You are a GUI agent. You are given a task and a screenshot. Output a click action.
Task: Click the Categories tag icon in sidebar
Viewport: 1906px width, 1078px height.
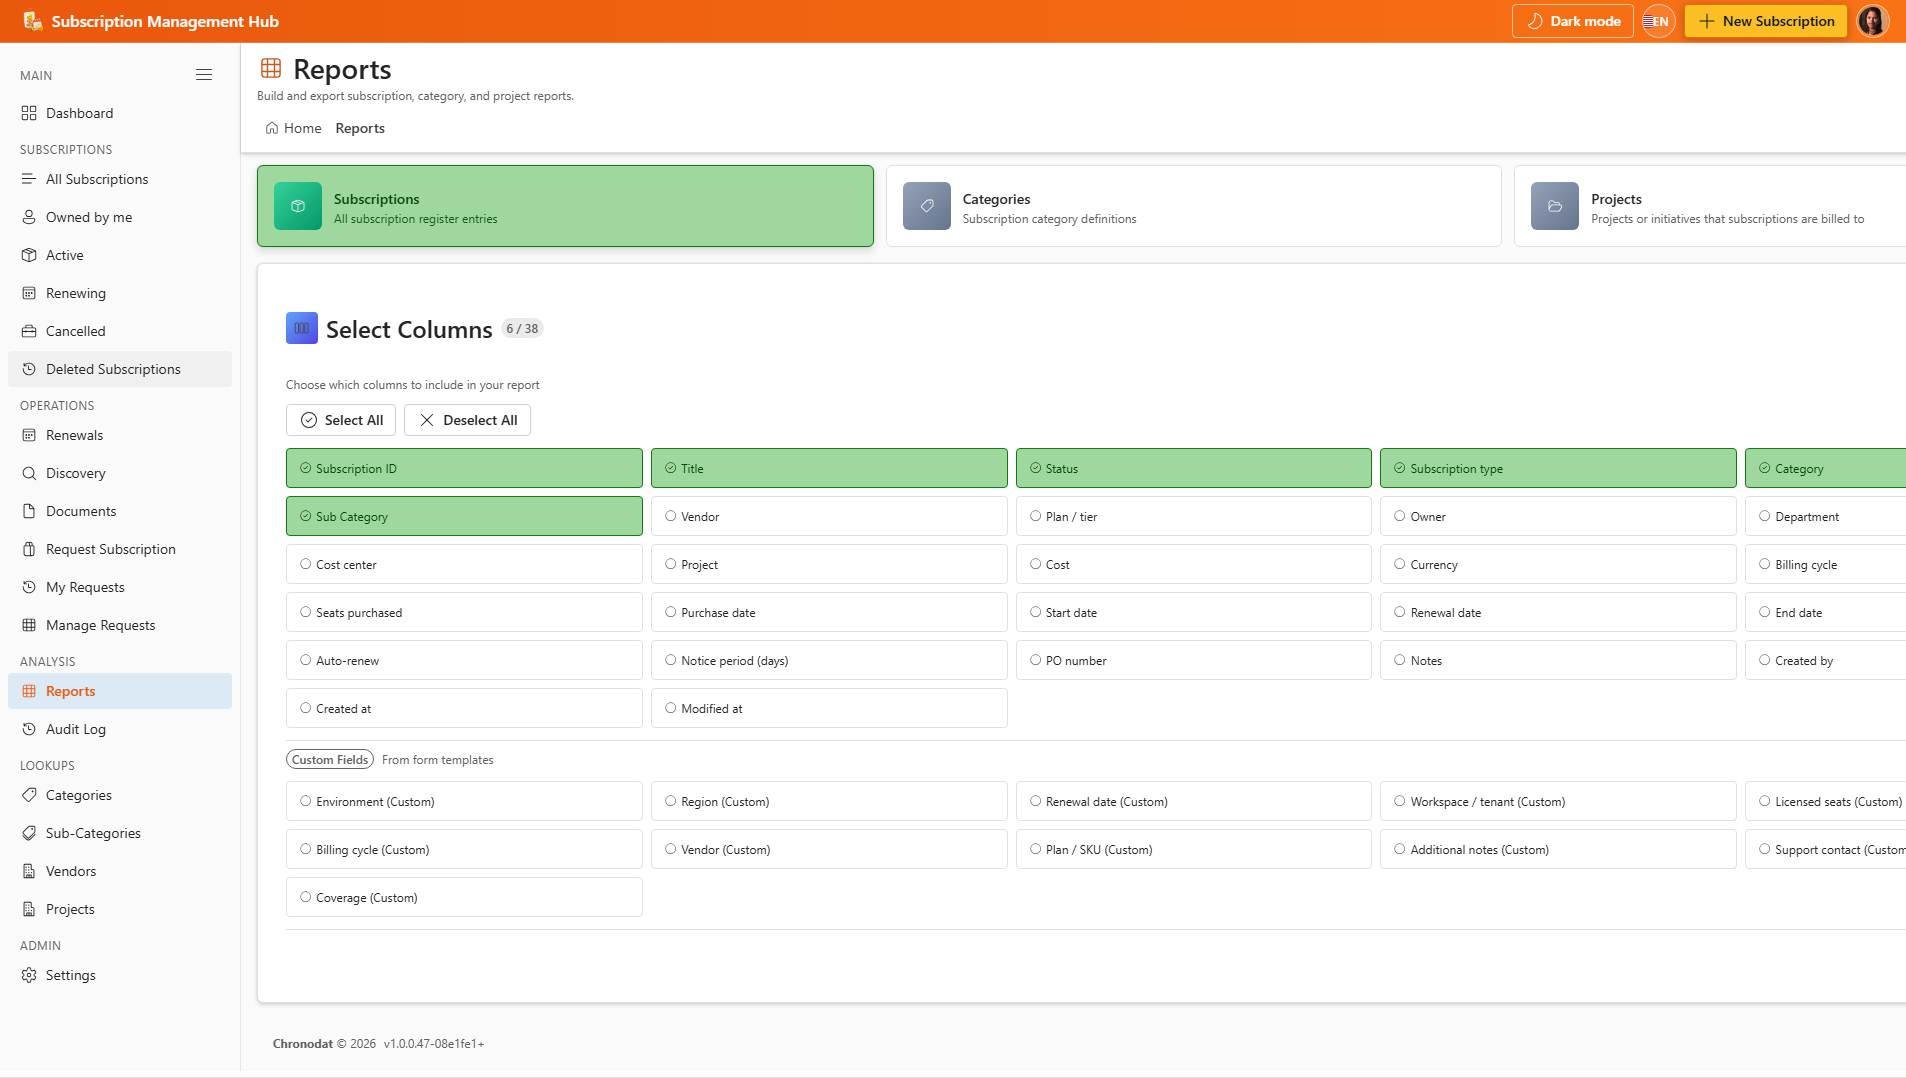click(29, 795)
